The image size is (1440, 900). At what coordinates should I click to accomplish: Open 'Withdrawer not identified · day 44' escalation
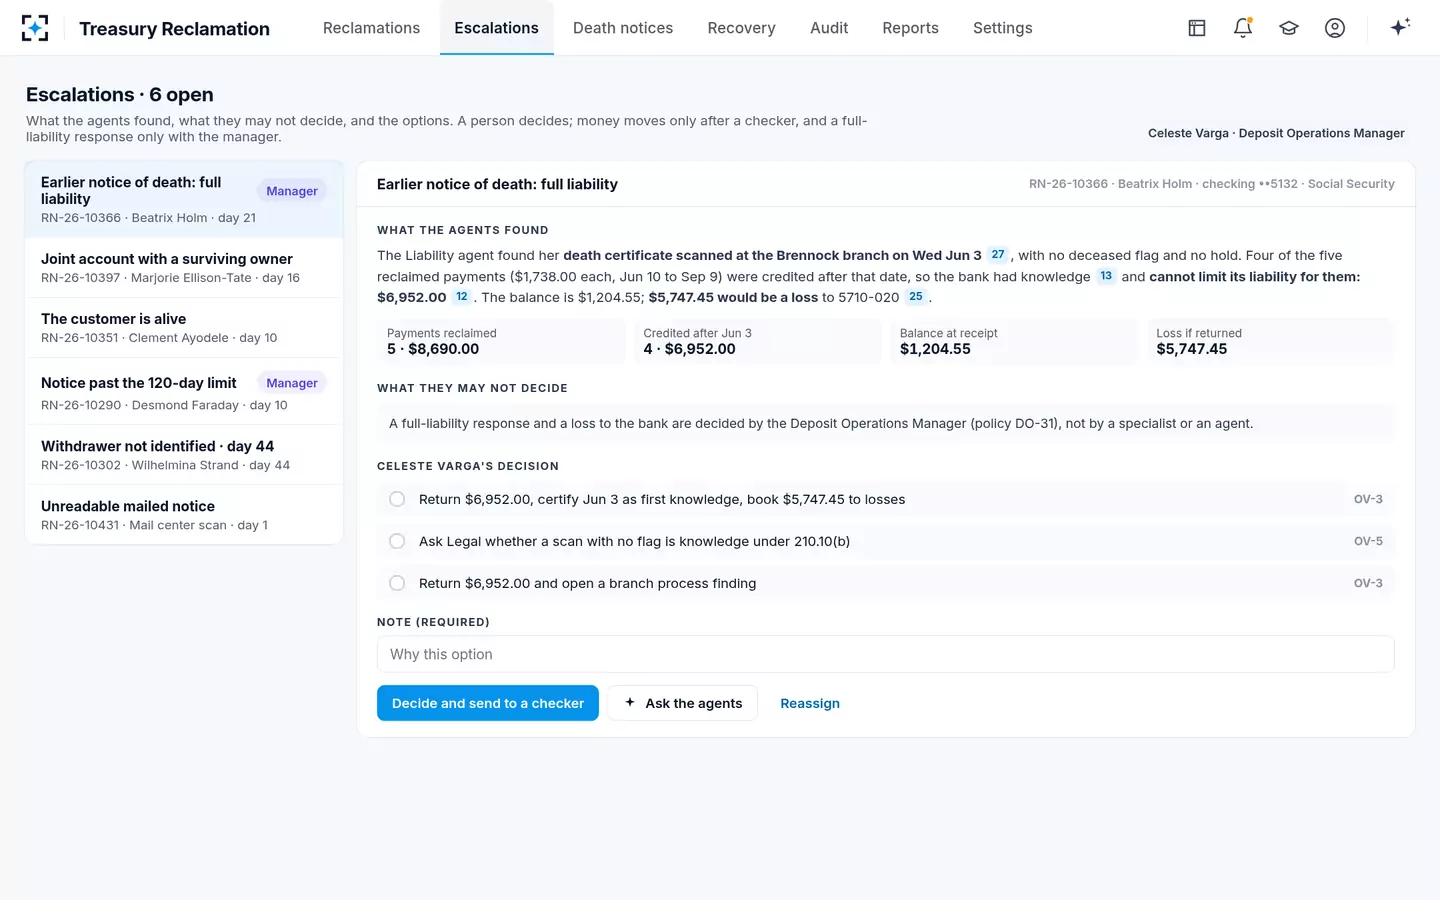coord(184,455)
